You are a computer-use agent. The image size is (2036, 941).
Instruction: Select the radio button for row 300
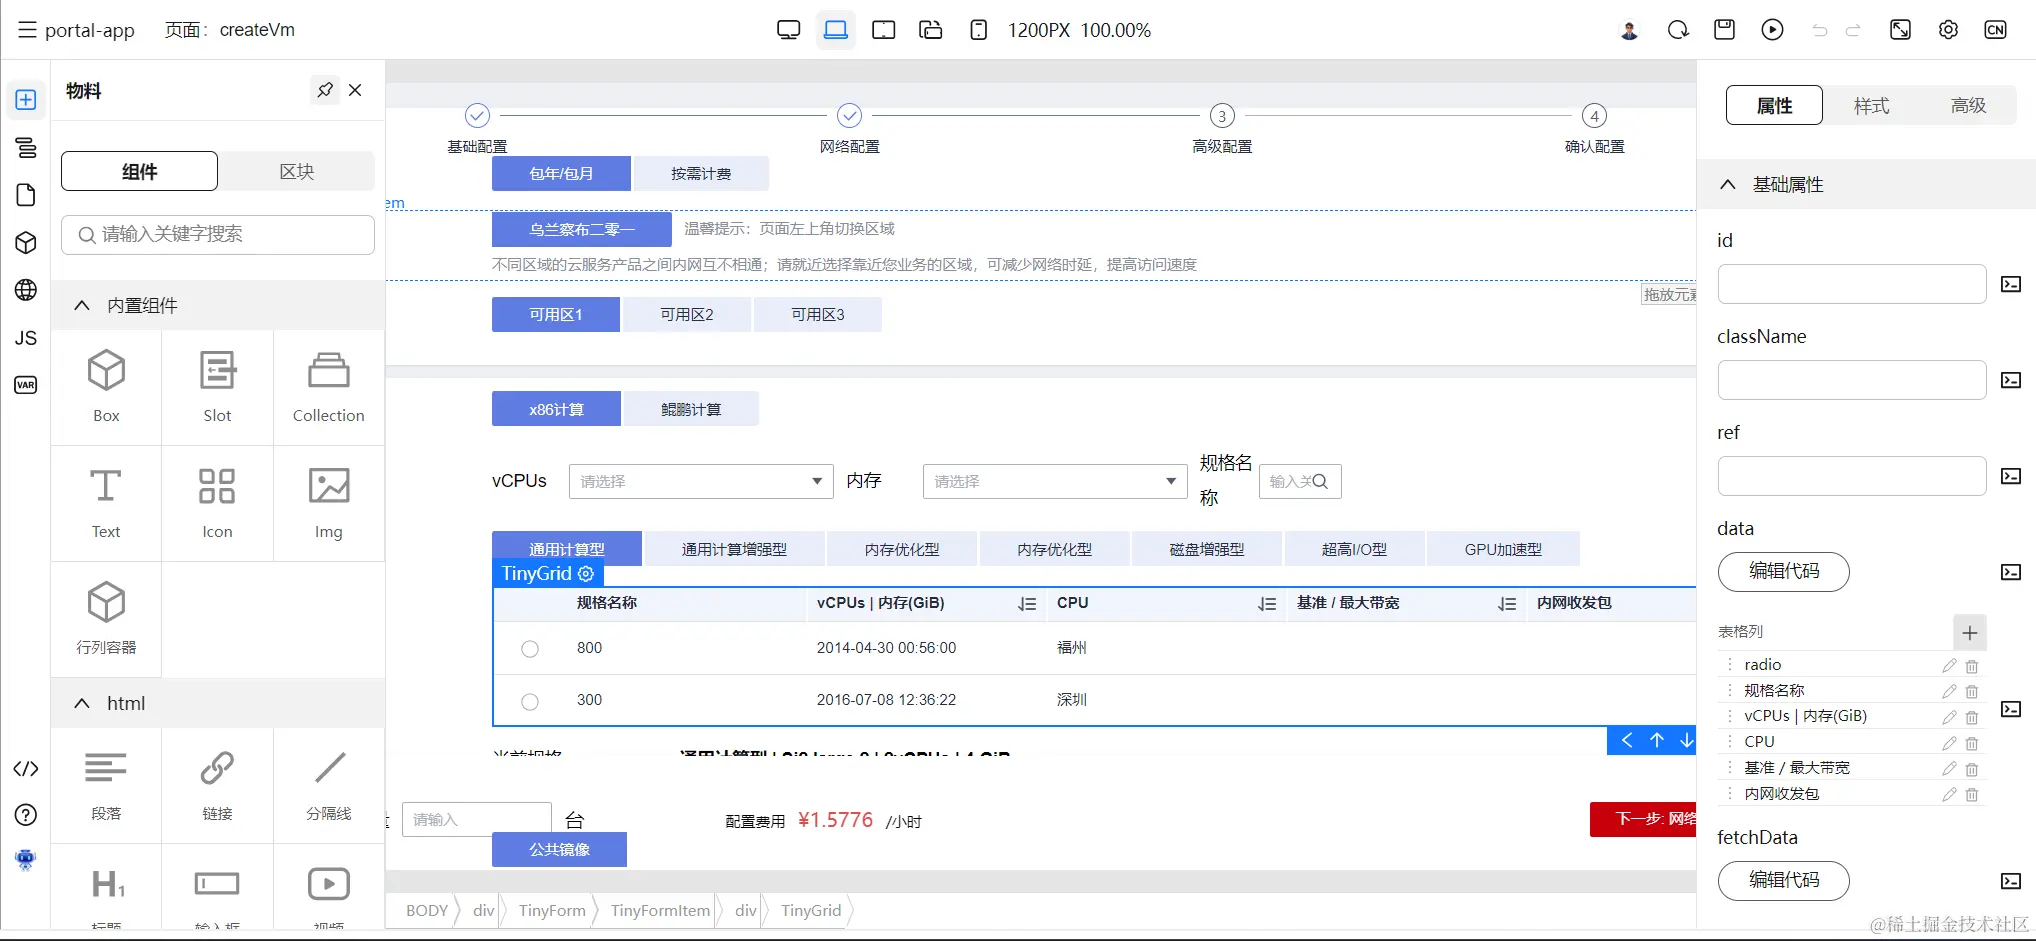coord(530,701)
